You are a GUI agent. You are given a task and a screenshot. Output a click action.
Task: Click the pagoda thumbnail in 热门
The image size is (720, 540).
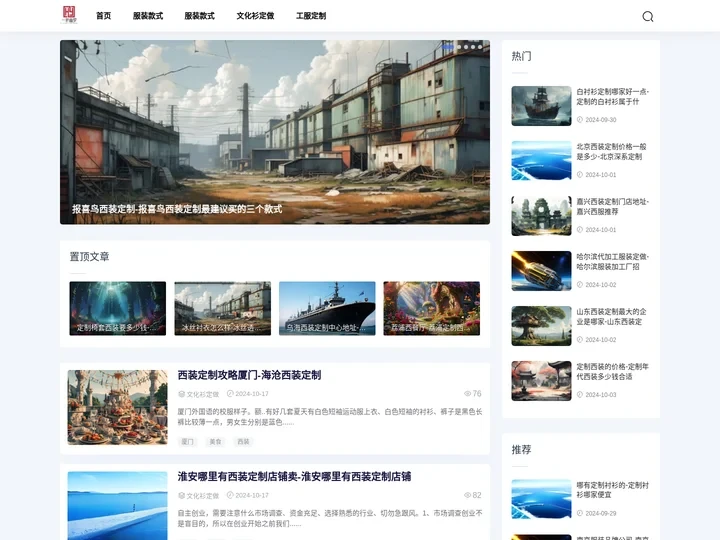tap(541, 381)
